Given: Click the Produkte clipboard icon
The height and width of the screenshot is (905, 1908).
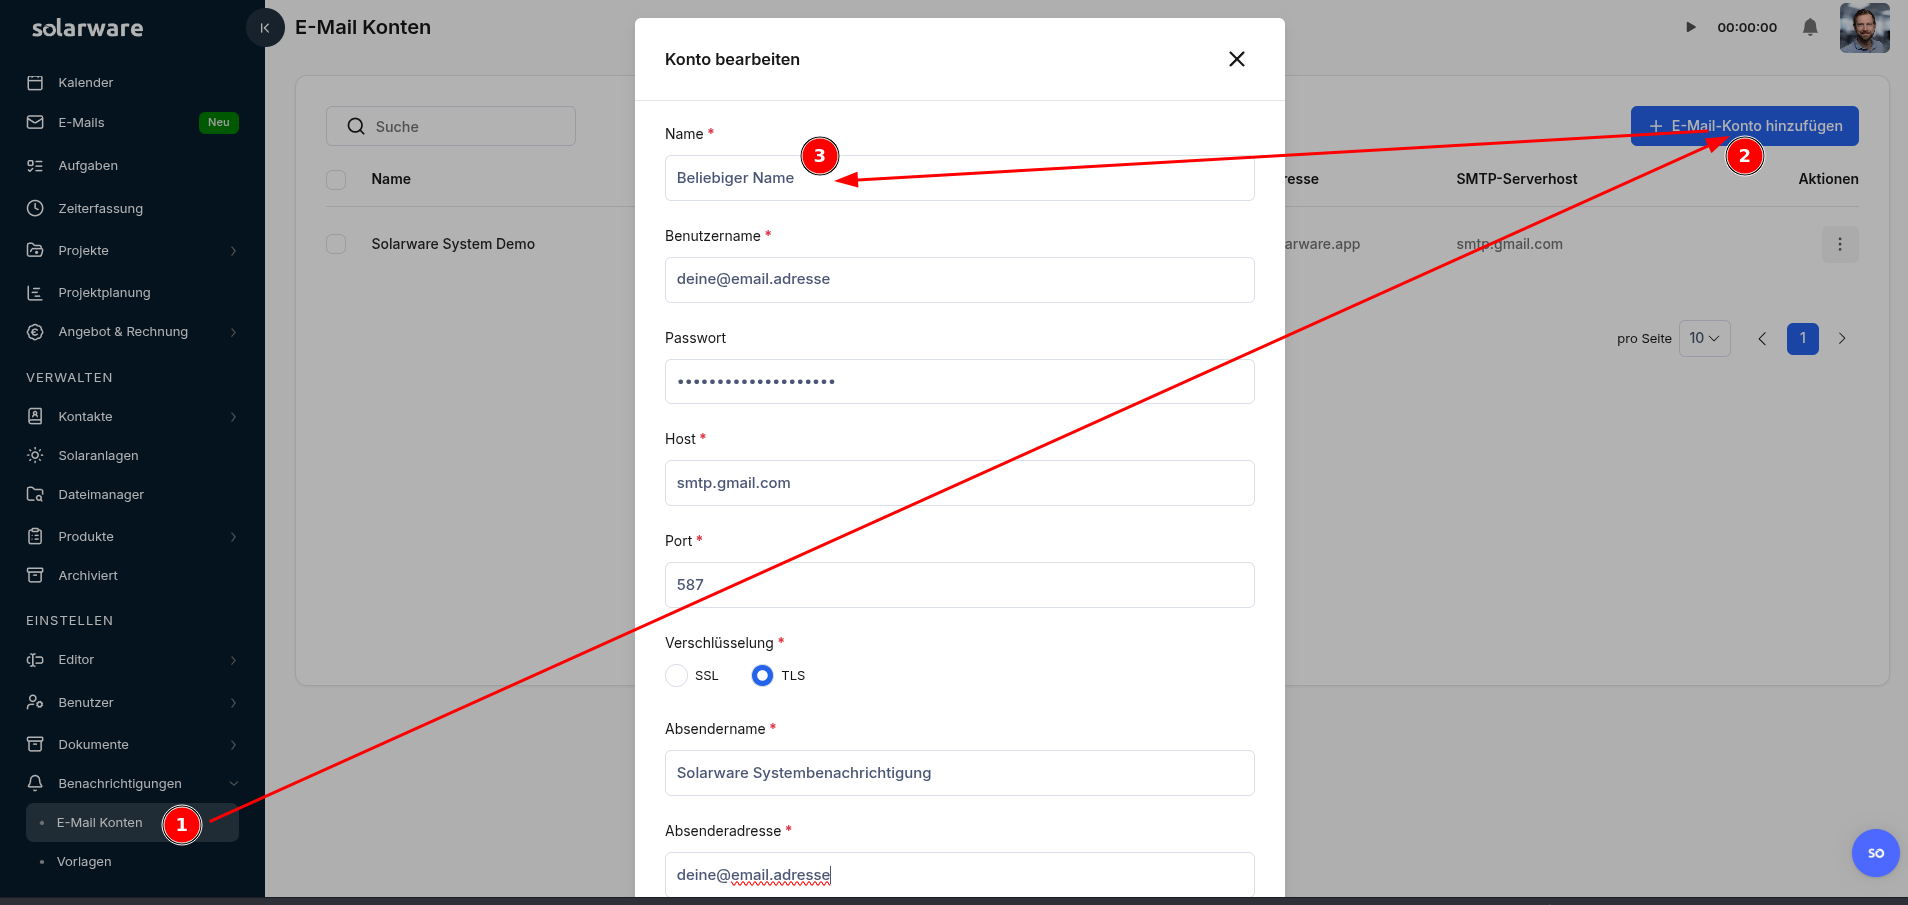Looking at the screenshot, I should point(35,536).
